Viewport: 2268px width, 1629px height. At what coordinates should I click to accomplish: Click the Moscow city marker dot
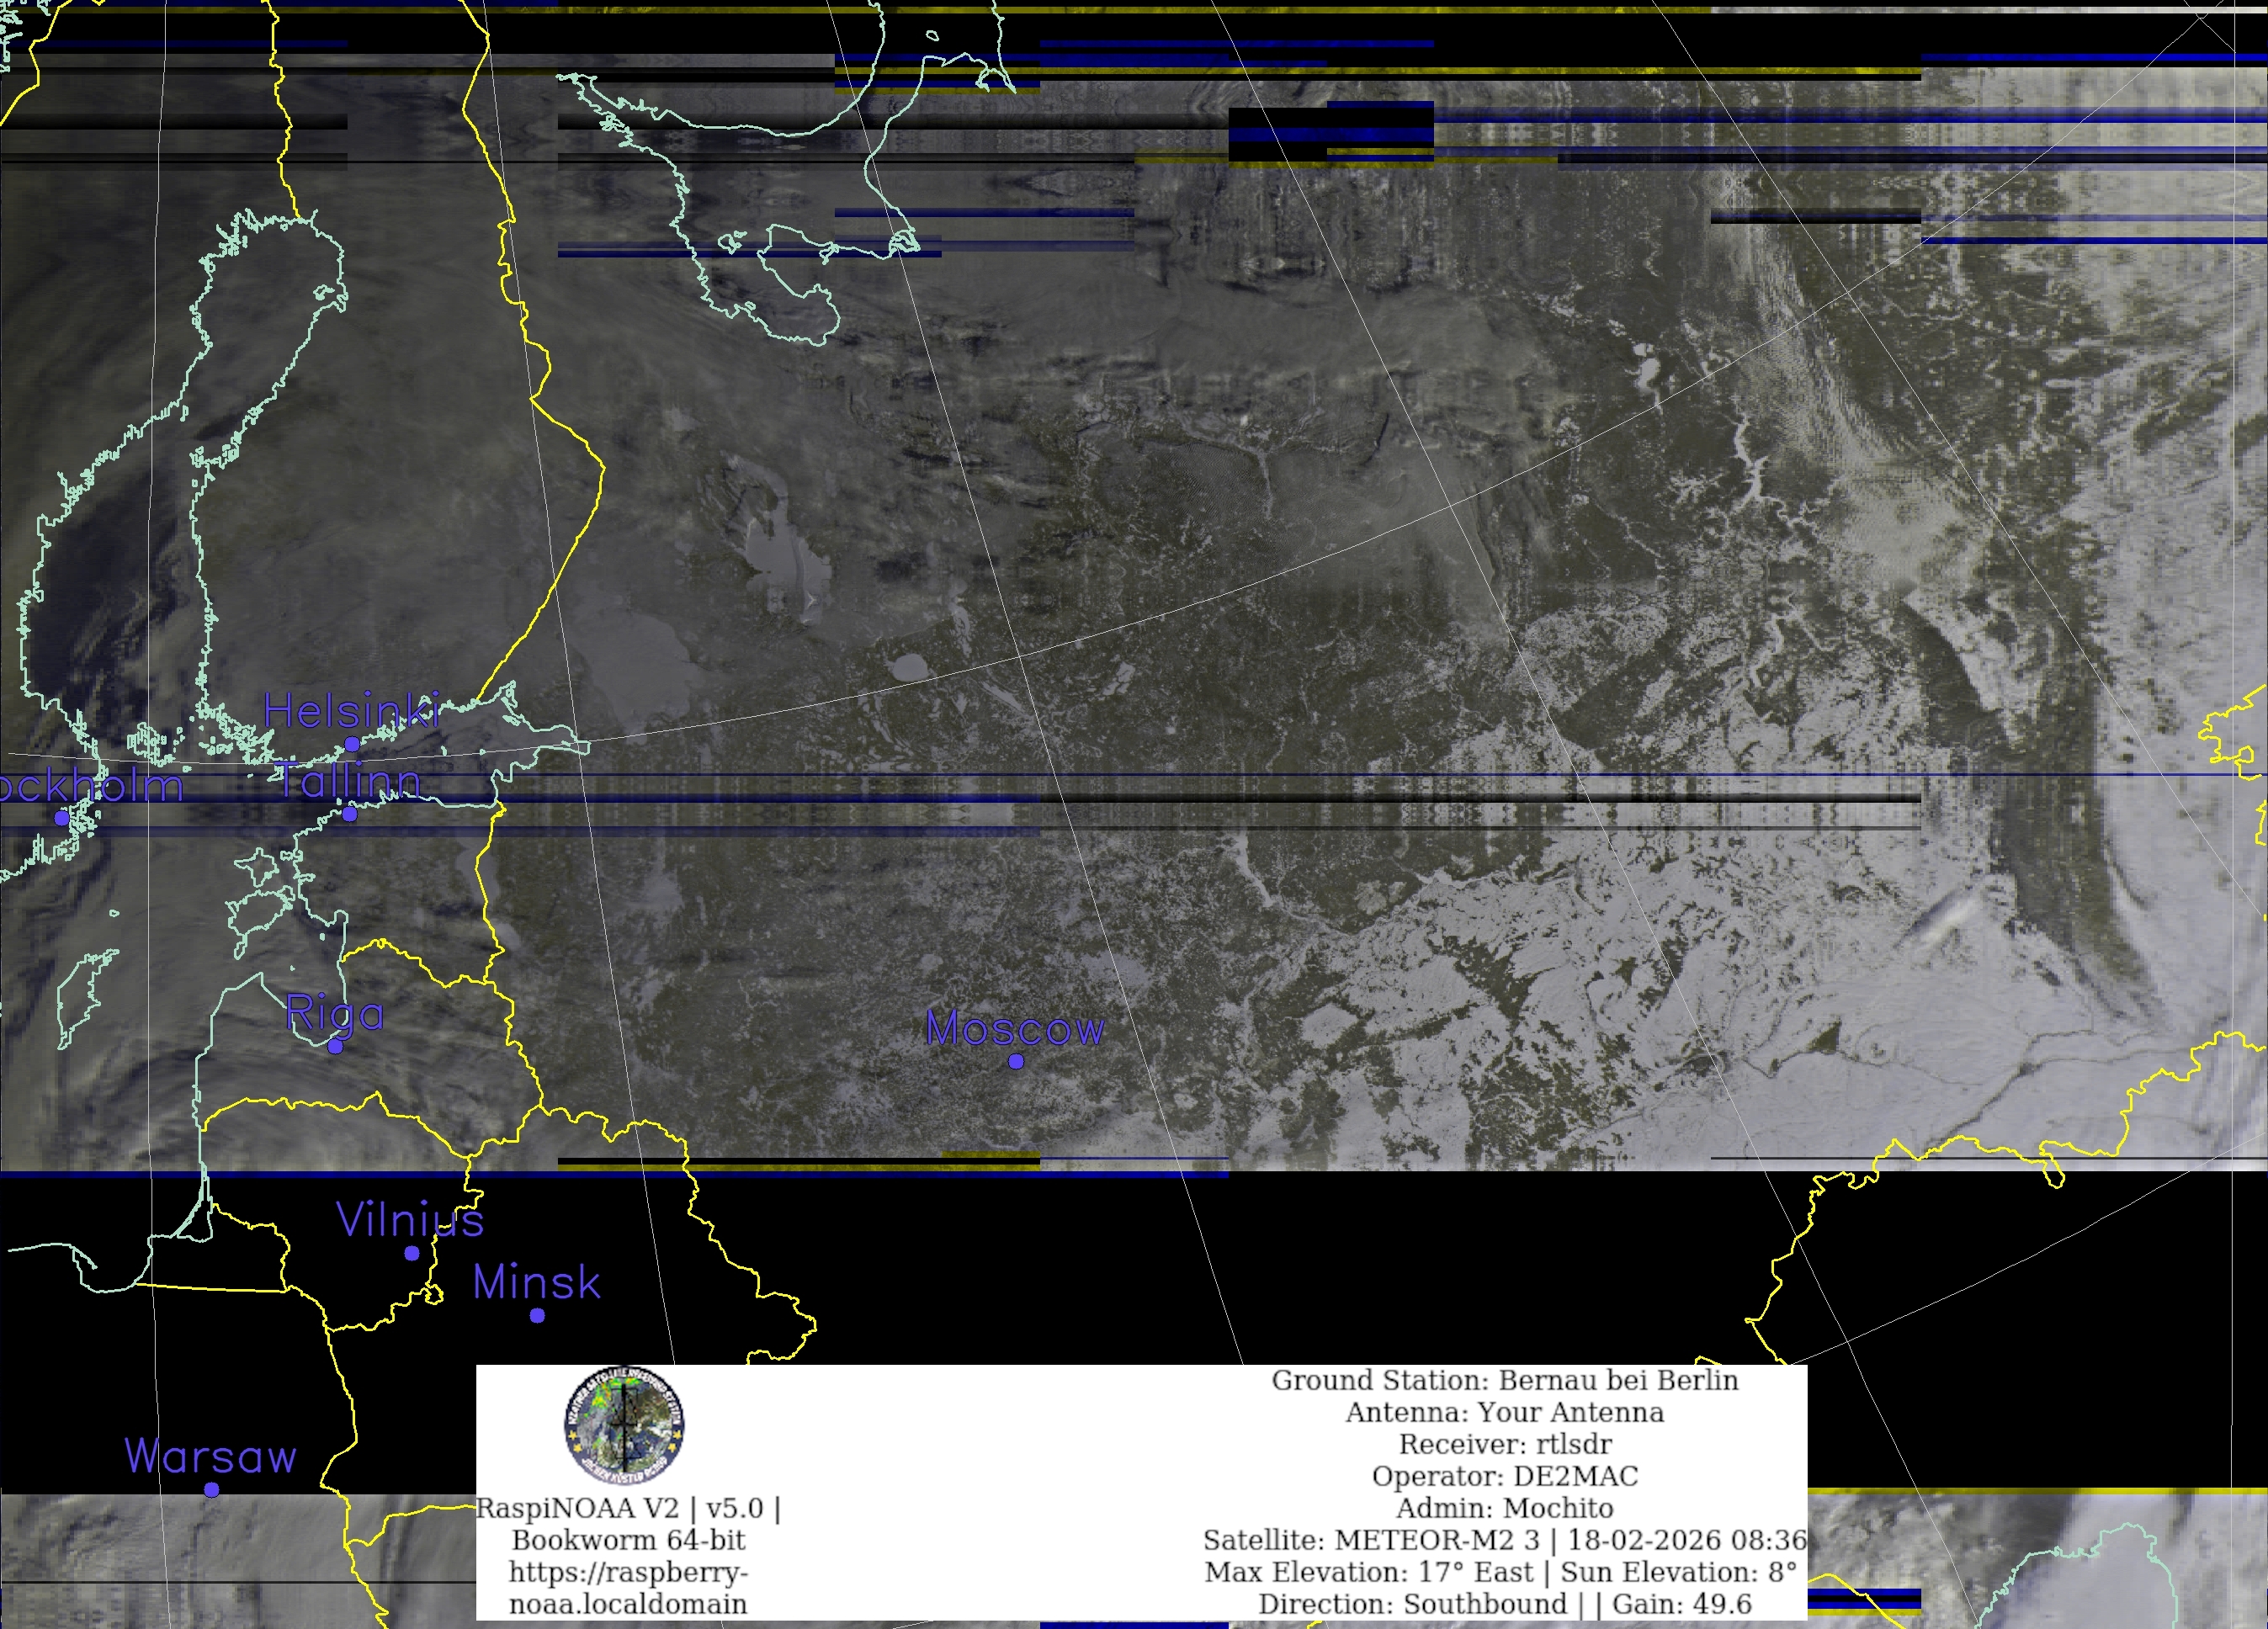(x=1016, y=1062)
